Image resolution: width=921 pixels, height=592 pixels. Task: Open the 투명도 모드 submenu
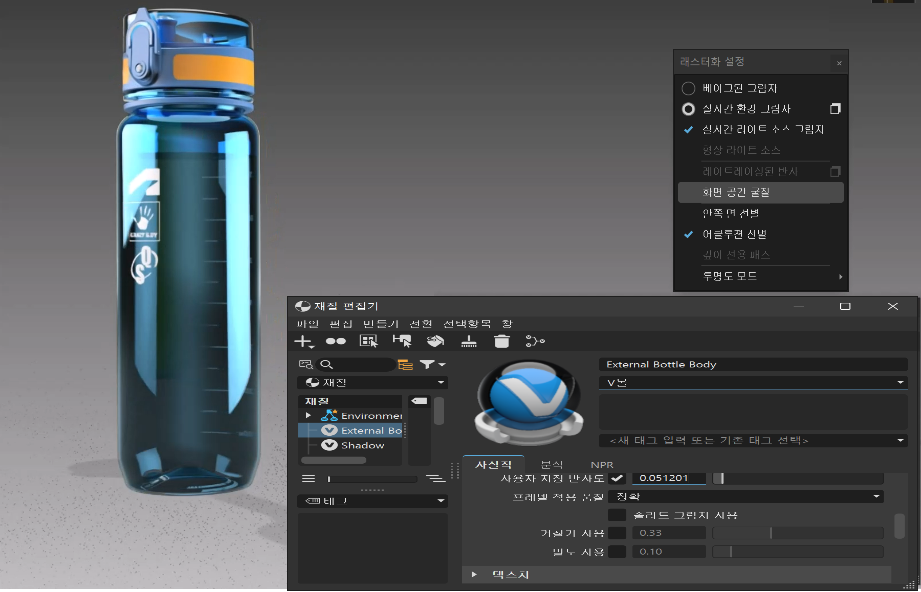(x=761, y=276)
